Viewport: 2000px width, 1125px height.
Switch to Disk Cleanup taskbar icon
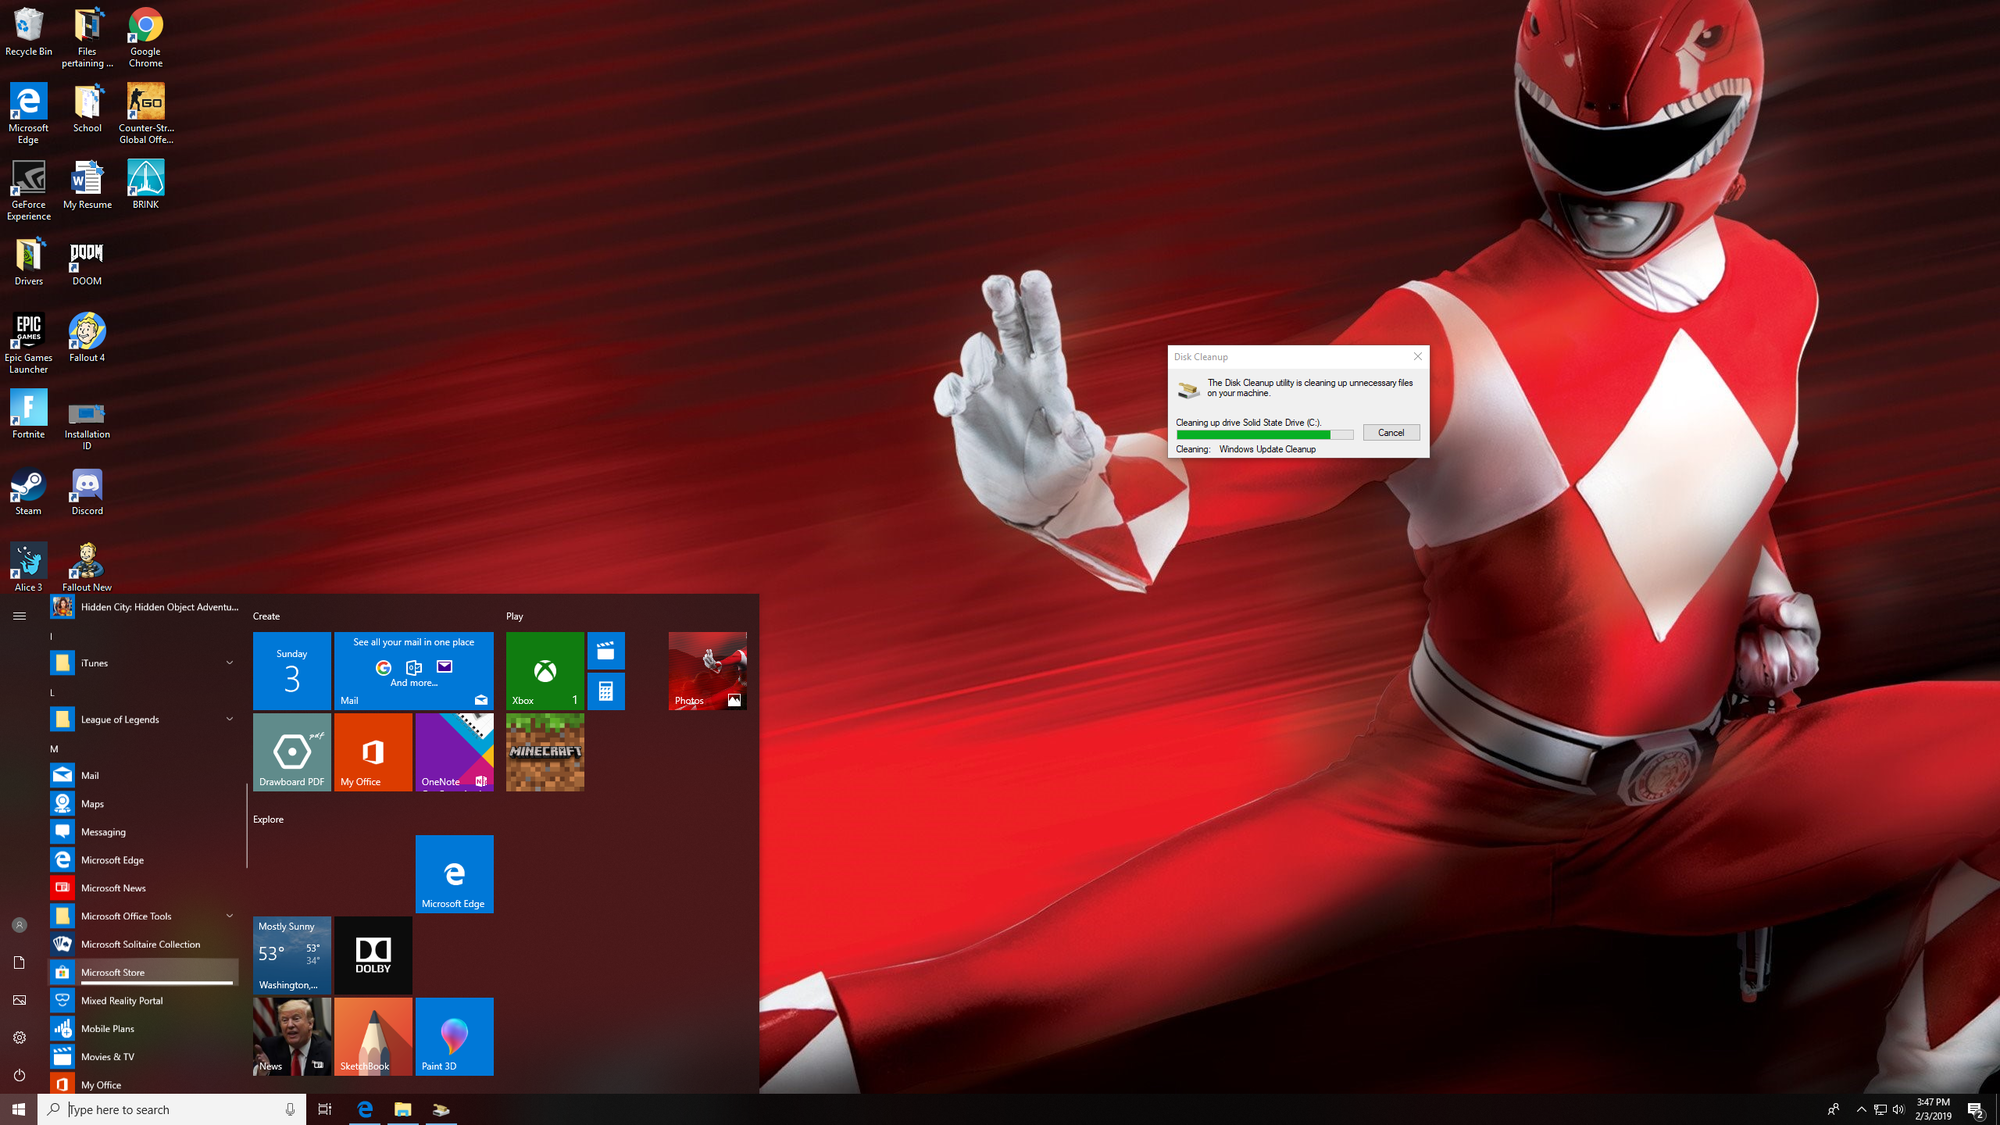click(x=441, y=1109)
